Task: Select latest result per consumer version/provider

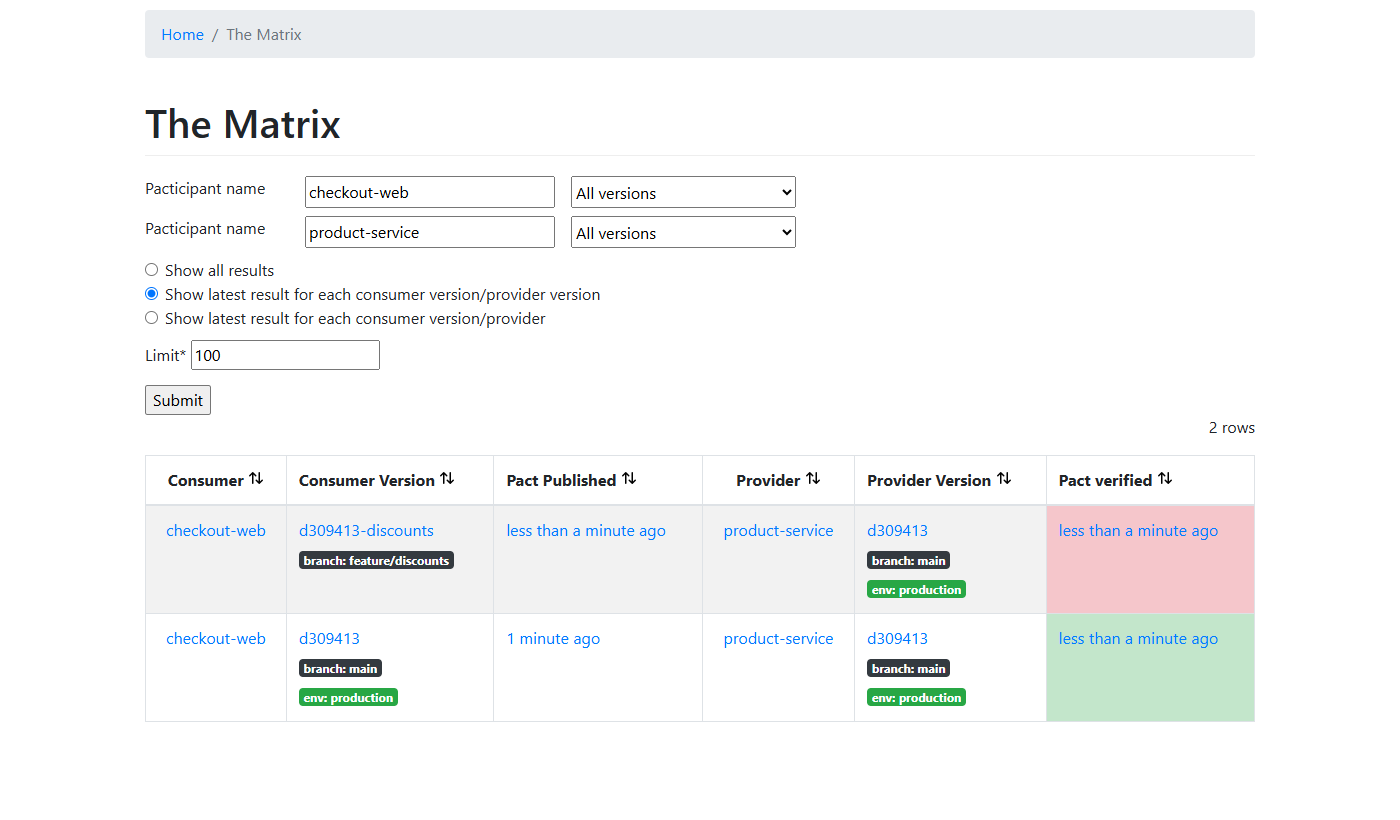Action: [x=152, y=318]
